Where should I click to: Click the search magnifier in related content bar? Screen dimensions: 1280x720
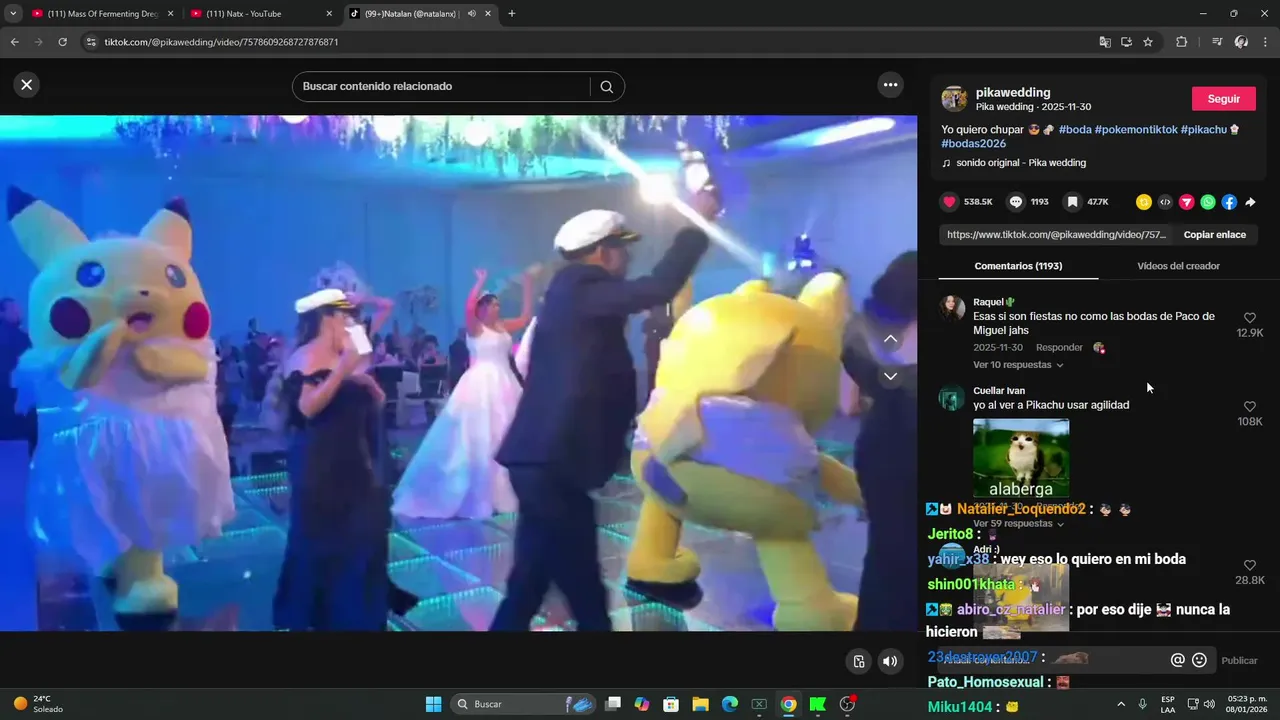tap(606, 86)
